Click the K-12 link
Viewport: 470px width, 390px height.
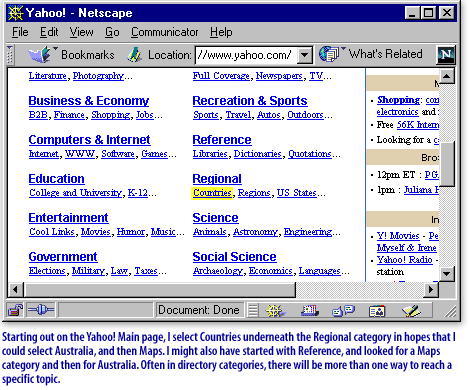pos(138,193)
